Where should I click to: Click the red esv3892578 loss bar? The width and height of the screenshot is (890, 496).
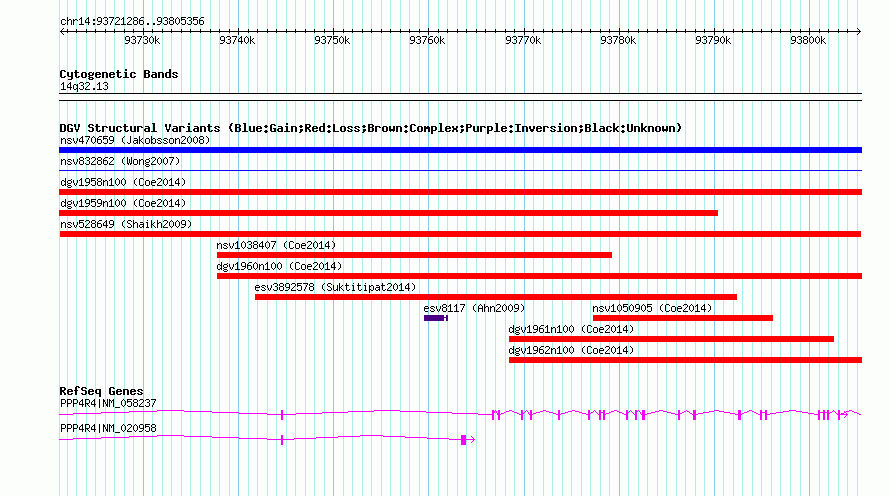point(496,297)
